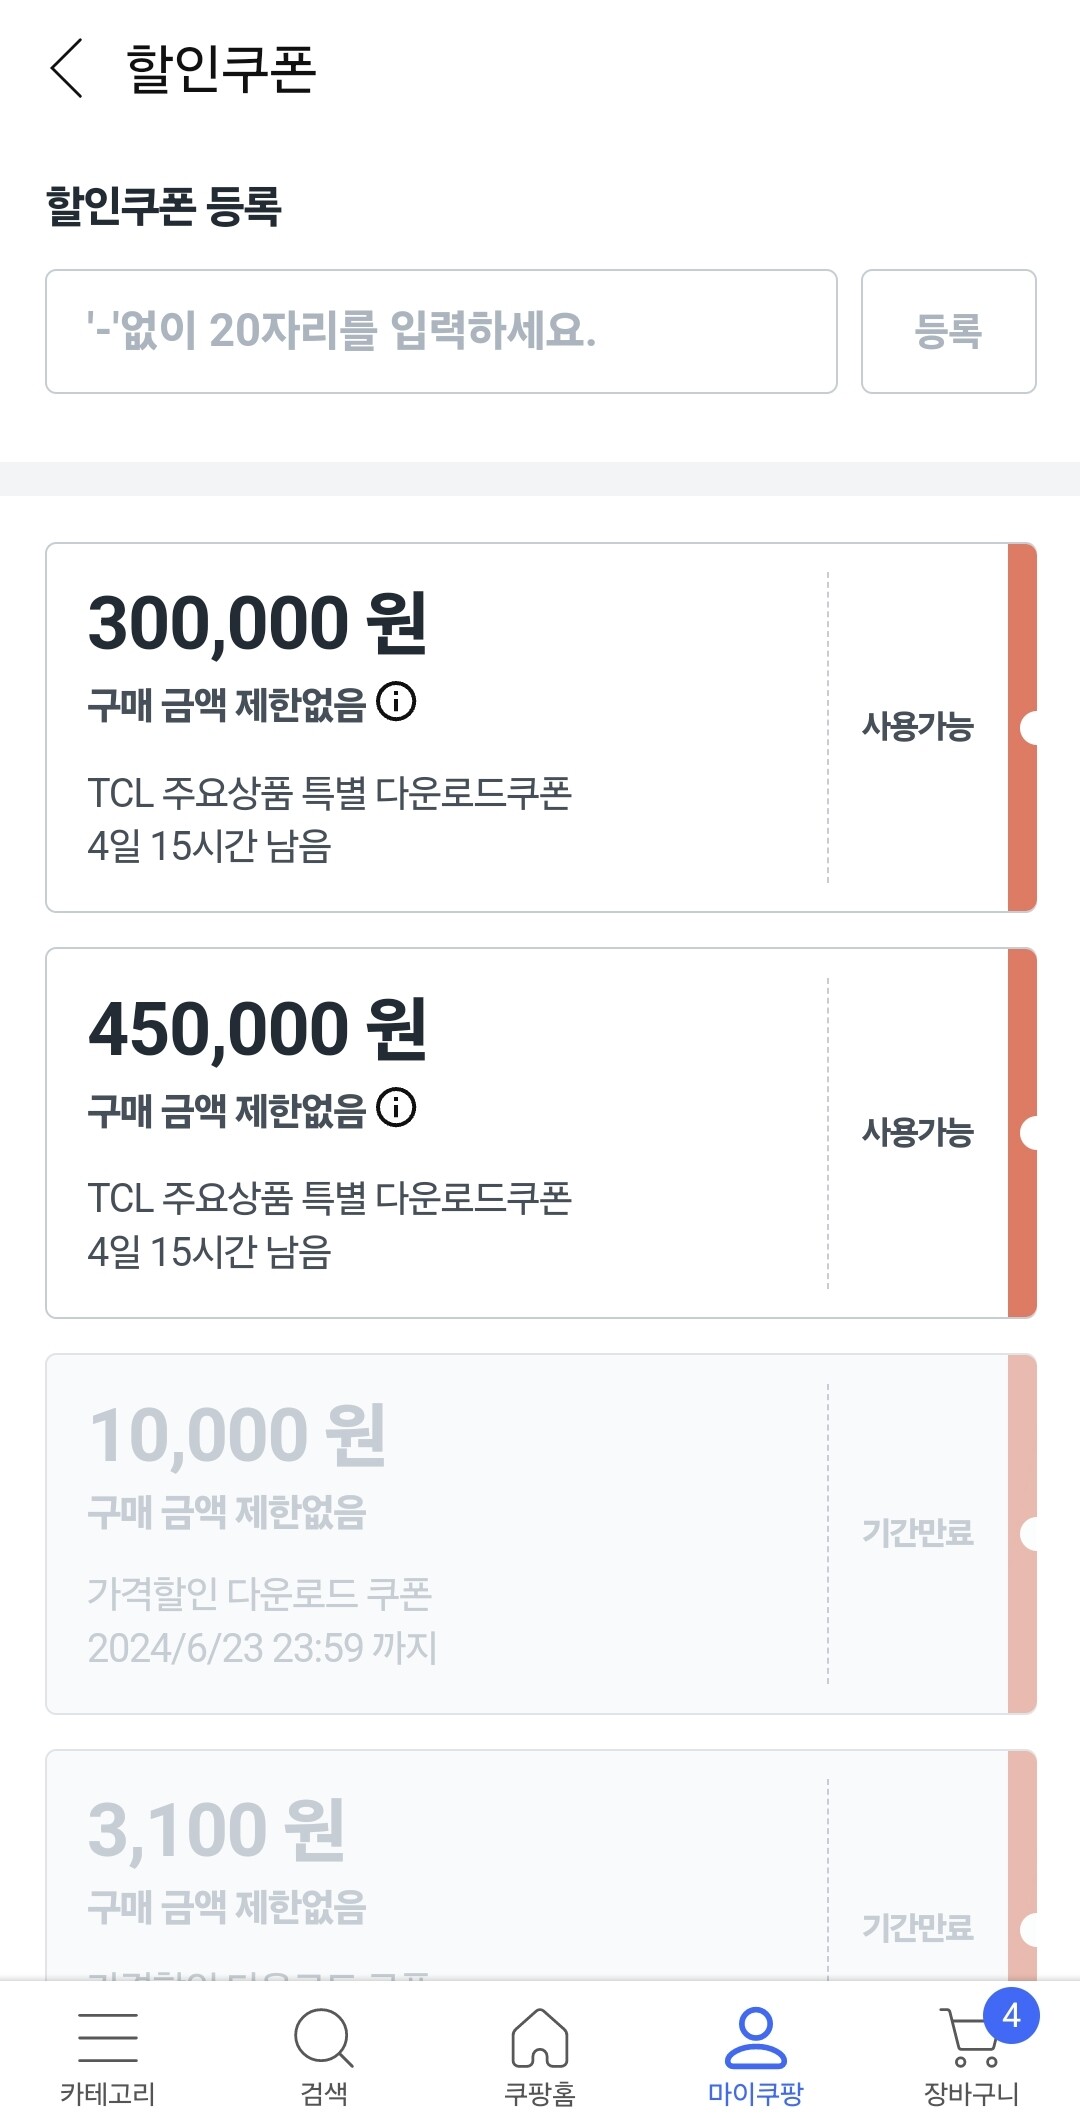Focus the 20-digit coupon code field

[x=441, y=331]
